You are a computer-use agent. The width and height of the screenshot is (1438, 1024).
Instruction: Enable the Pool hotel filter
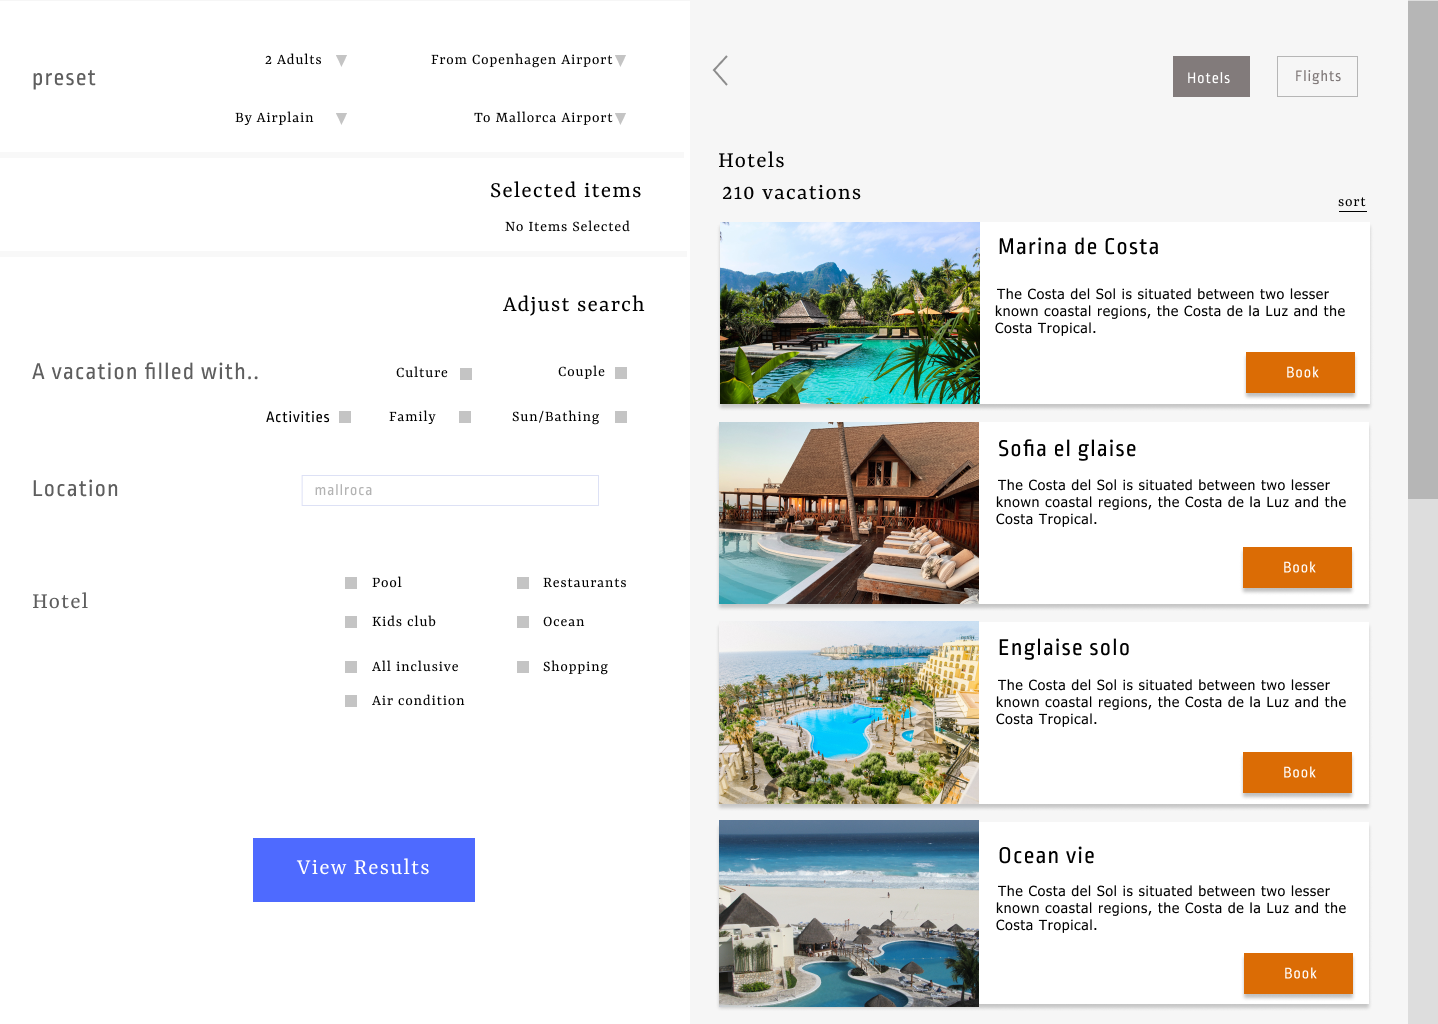click(x=350, y=582)
